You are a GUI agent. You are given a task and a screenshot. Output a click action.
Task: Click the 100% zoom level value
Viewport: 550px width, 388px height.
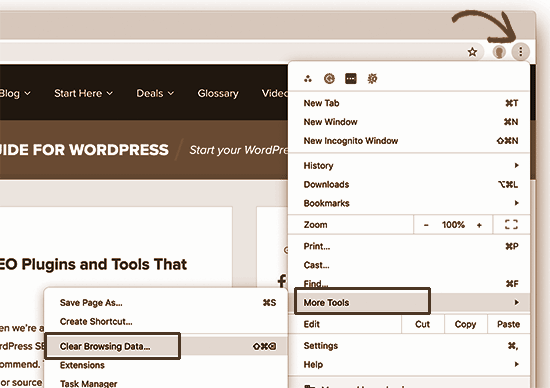point(453,225)
